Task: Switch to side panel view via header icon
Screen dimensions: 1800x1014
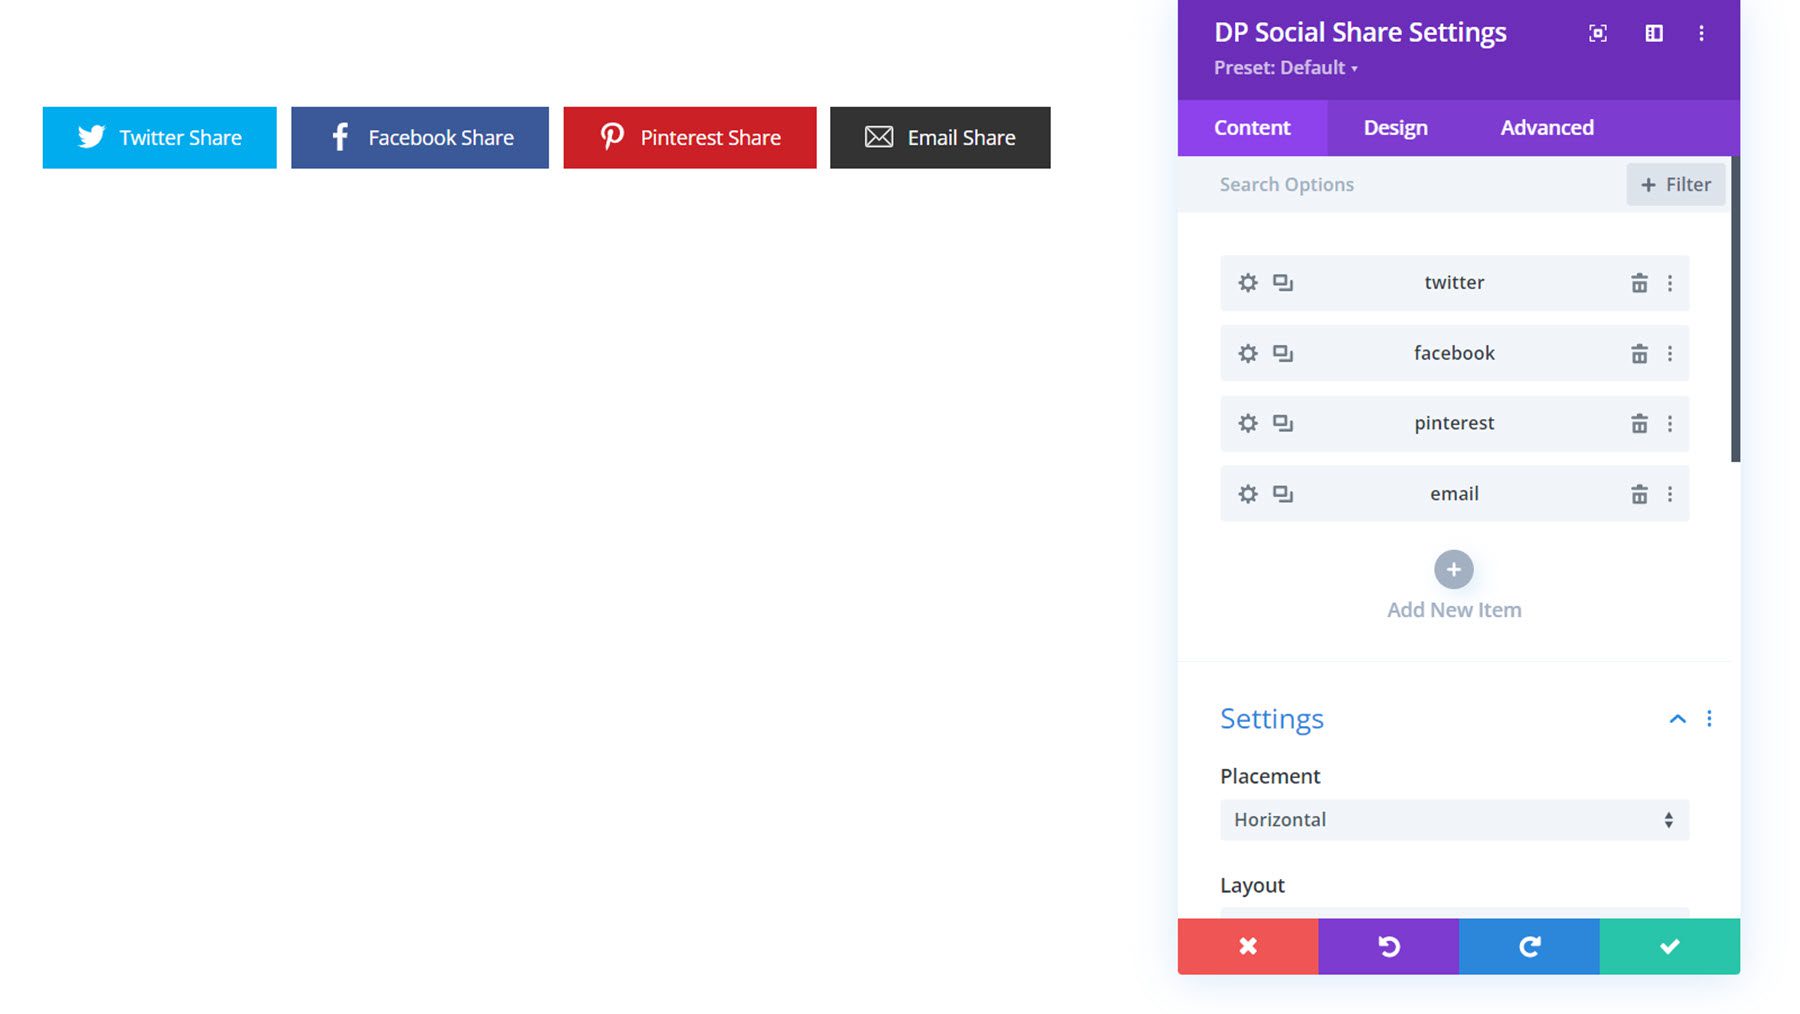Action: coord(1652,33)
